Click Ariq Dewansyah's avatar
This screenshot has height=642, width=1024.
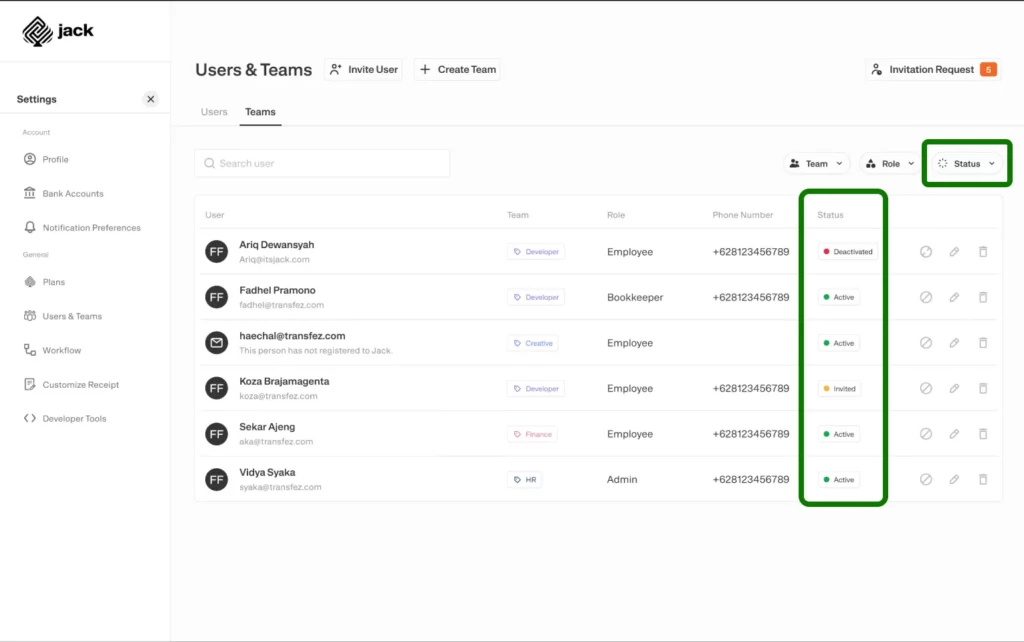tap(217, 251)
